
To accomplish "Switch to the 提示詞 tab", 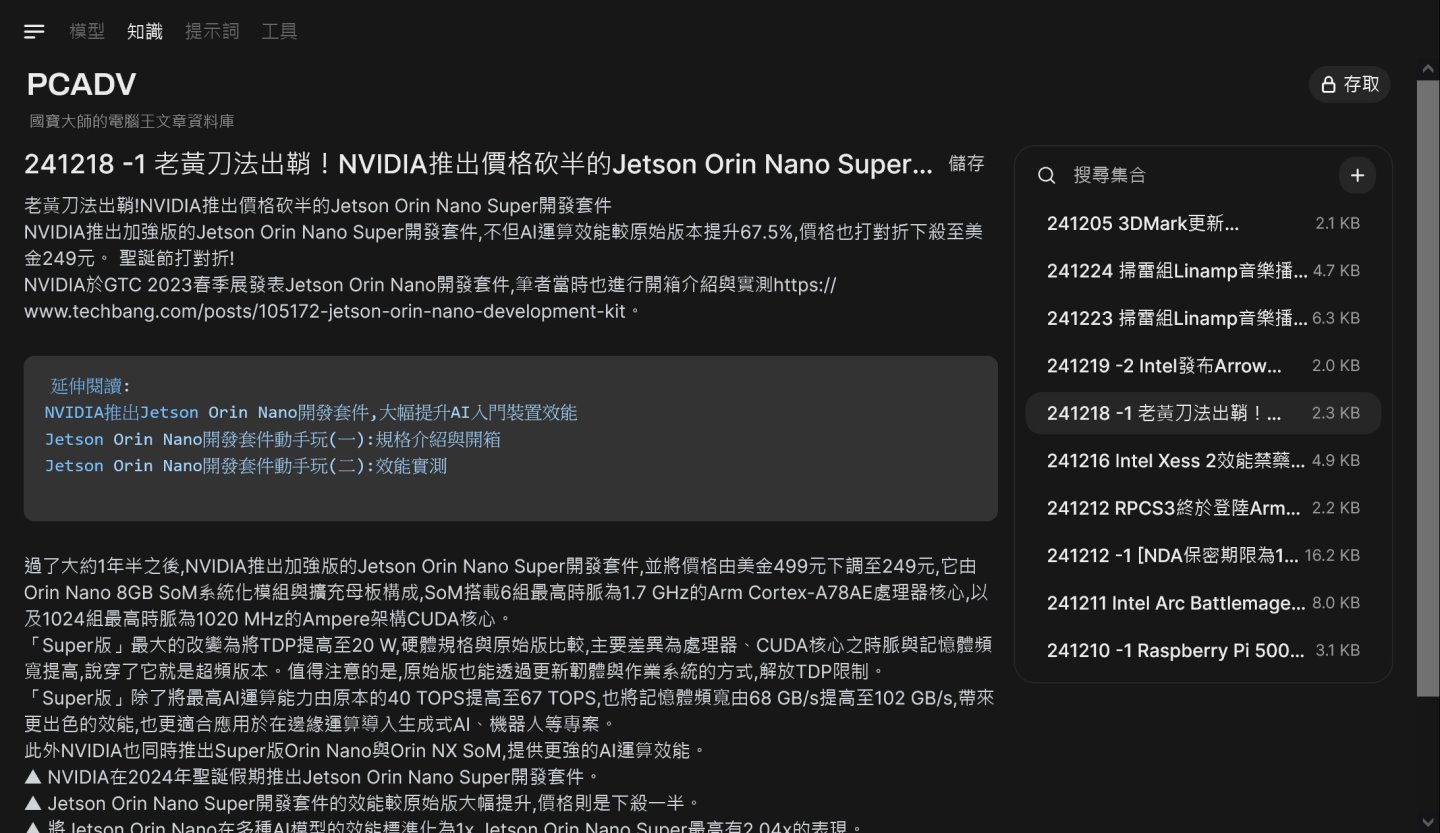I will [212, 31].
